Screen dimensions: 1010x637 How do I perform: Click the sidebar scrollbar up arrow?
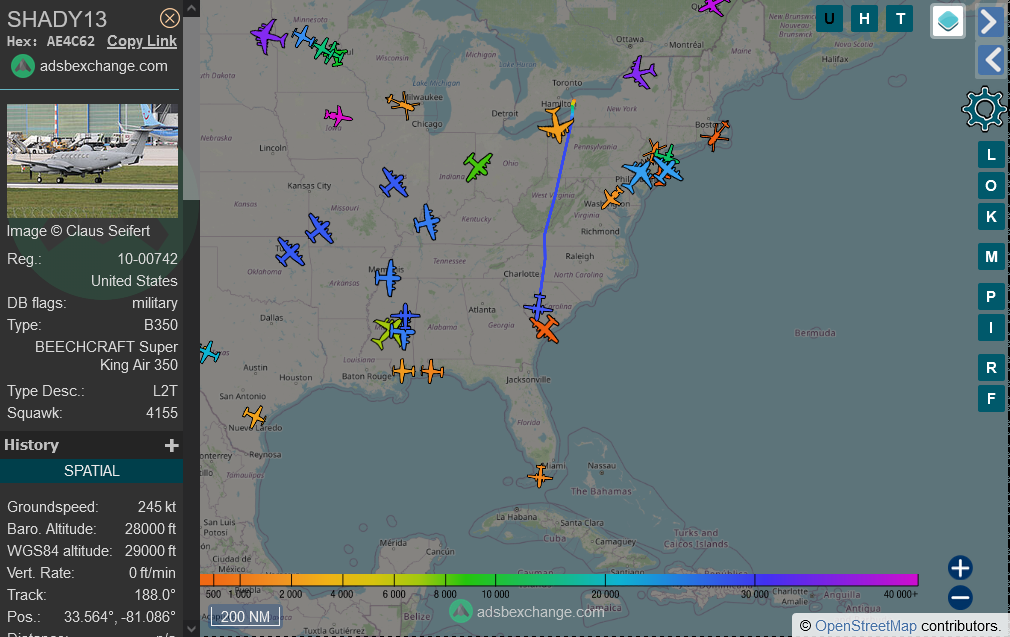[x=191, y=8]
